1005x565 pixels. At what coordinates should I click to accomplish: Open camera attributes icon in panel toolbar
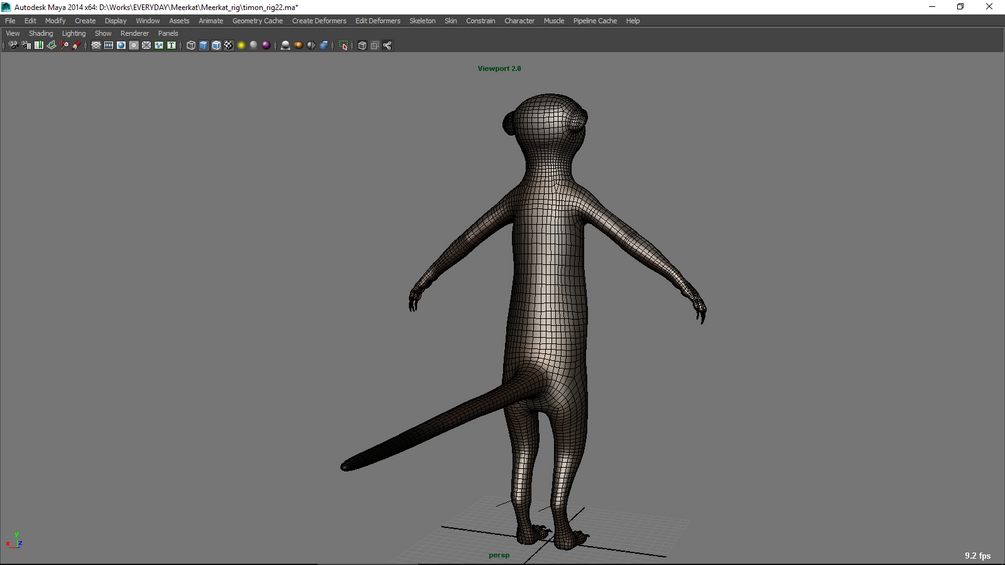click(x=26, y=45)
